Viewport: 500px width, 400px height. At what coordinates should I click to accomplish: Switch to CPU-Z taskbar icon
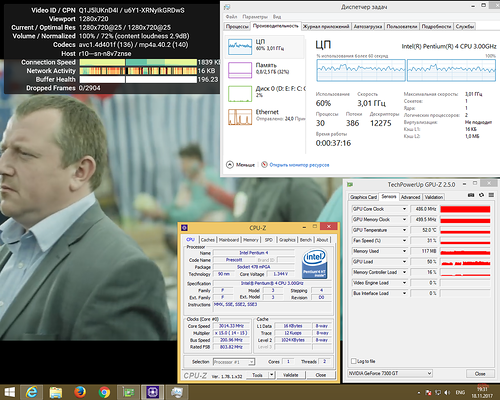tap(153, 392)
